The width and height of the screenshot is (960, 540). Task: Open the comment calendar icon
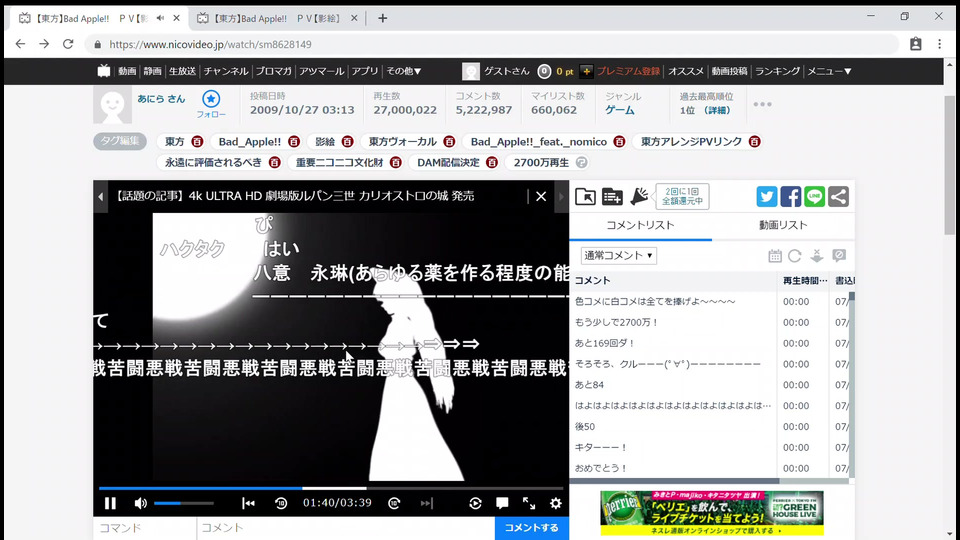click(x=775, y=256)
